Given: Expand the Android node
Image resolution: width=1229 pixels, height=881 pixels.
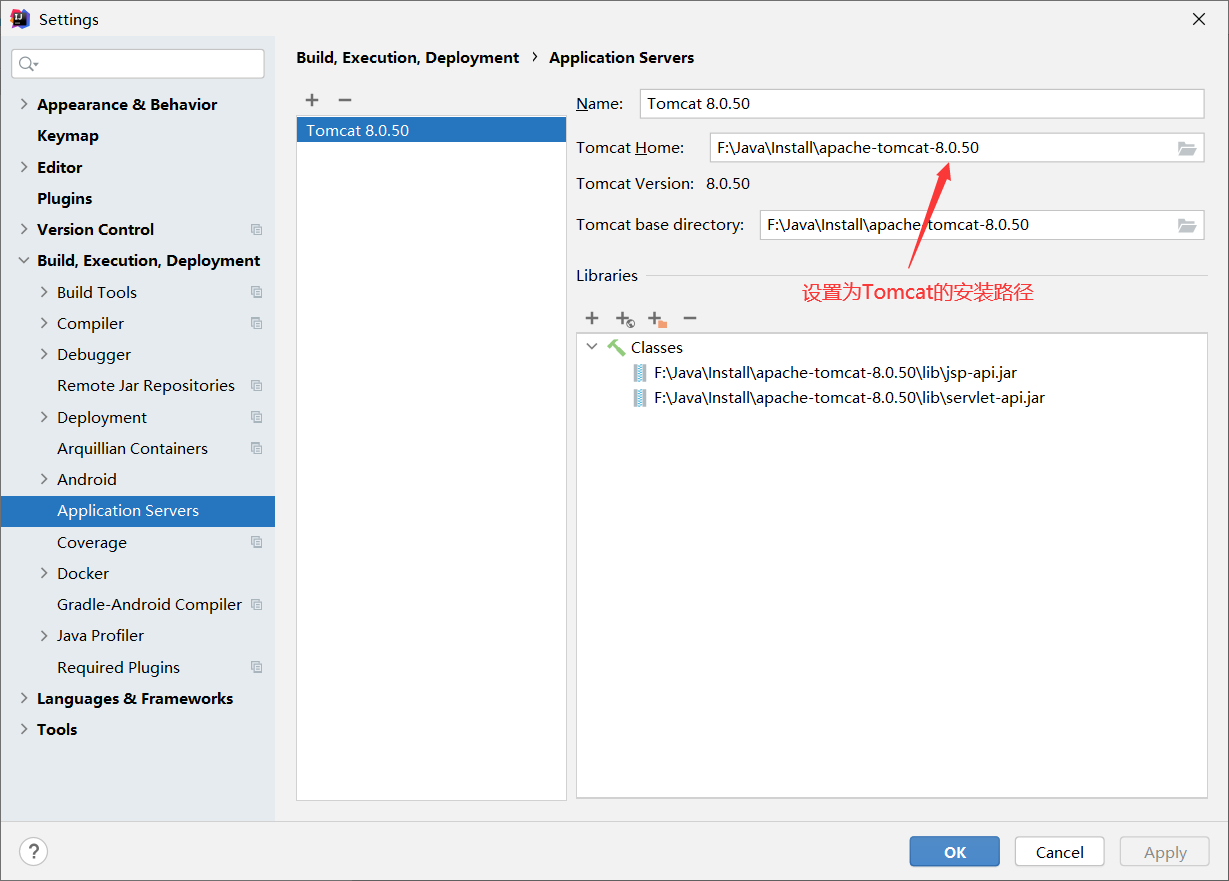Looking at the screenshot, I should click(x=44, y=479).
